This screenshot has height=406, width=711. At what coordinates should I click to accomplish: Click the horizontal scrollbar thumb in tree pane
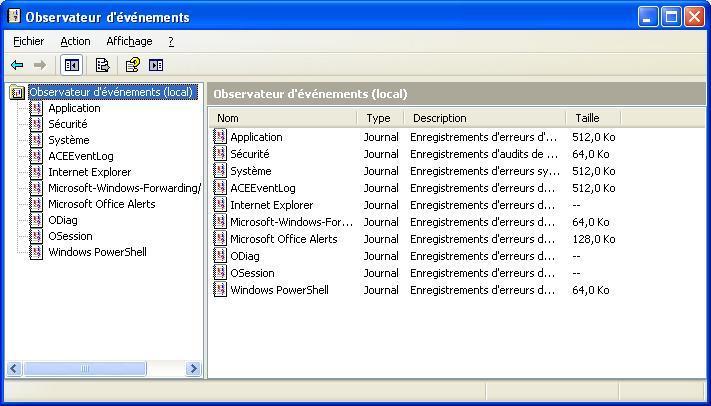85,368
